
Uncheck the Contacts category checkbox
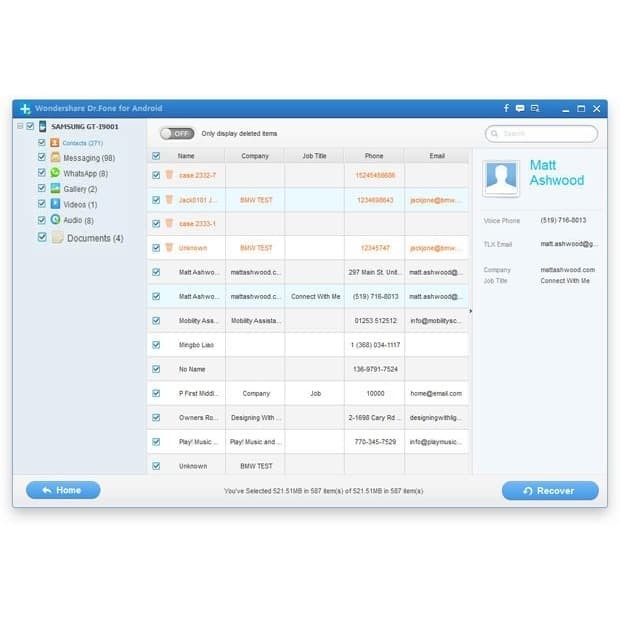[42, 142]
